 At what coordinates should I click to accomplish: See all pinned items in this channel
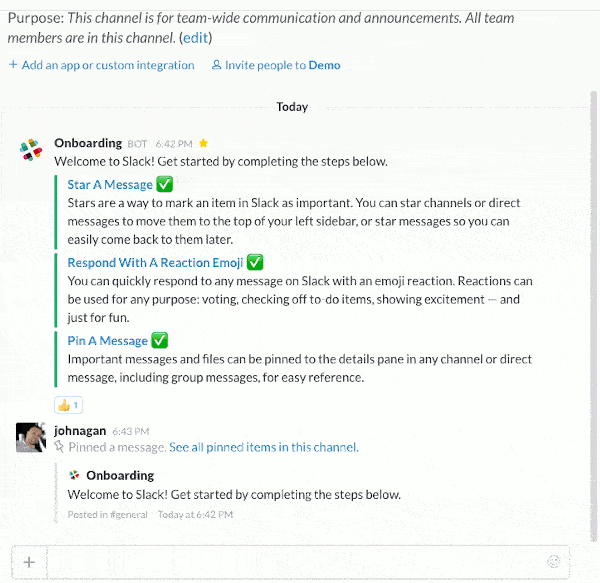click(264, 447)
